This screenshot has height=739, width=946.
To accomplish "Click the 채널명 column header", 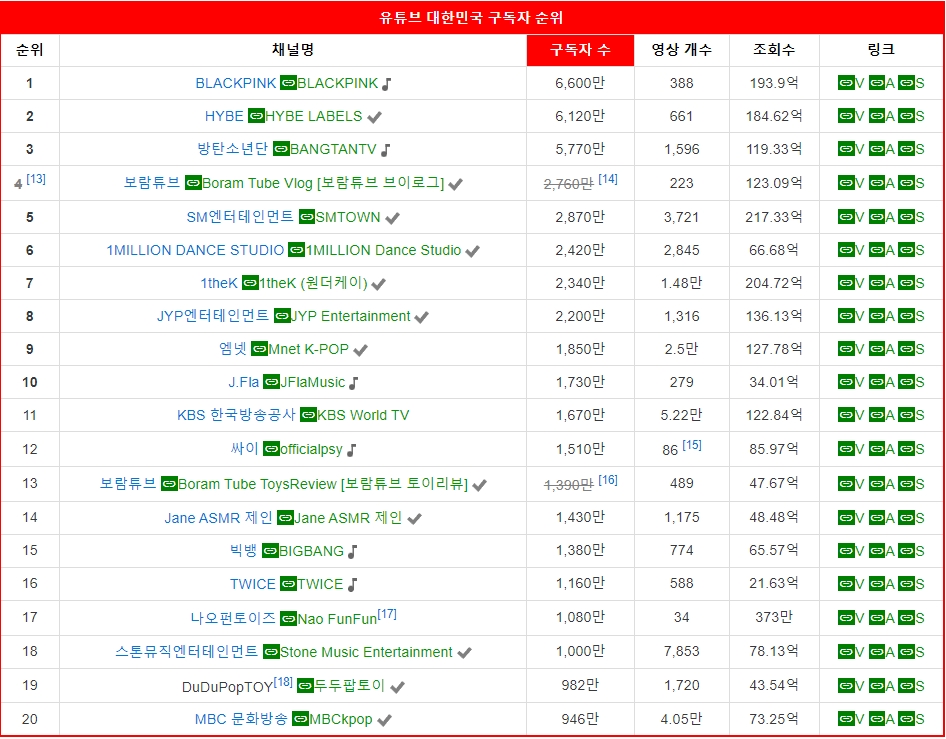I will [293, 50].
